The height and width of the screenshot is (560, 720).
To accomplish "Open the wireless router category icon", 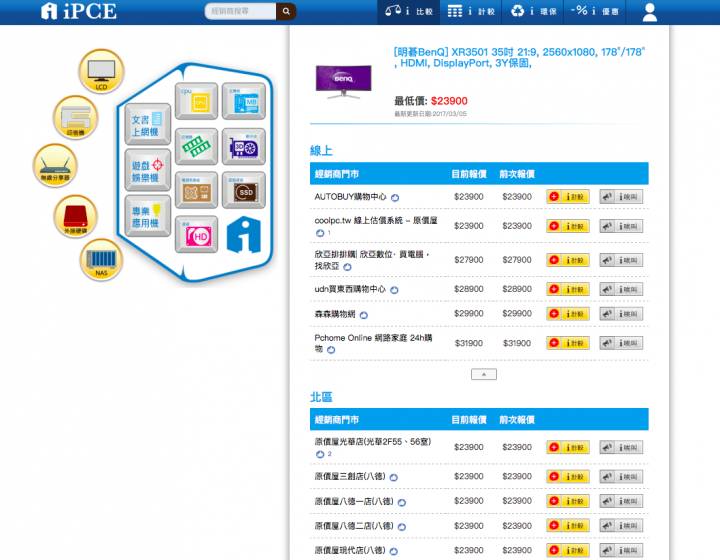I will coord(55,165).
